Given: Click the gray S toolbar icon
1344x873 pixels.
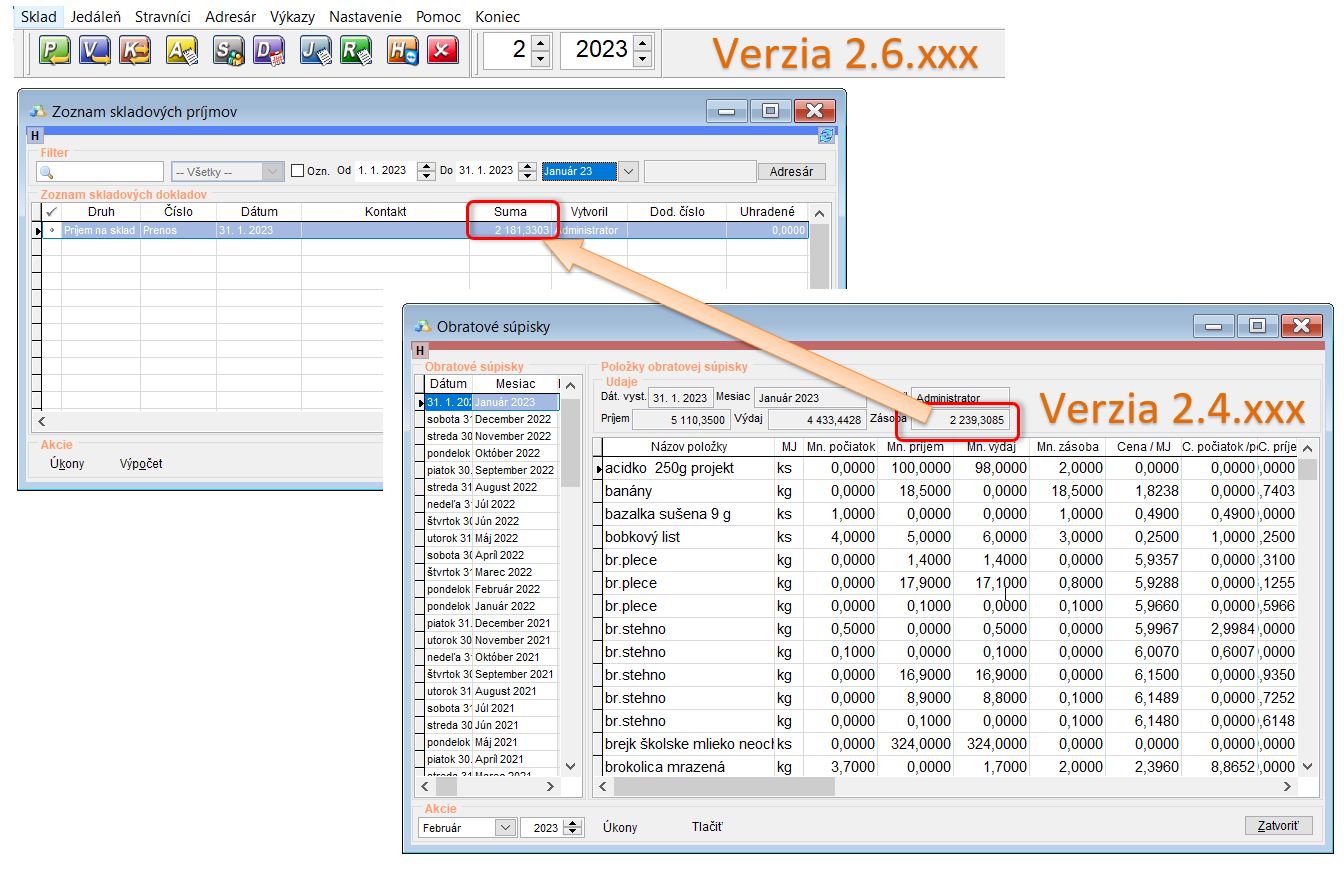Looking at the screenshot, I should pyautogui.click(x=228, y=50).
